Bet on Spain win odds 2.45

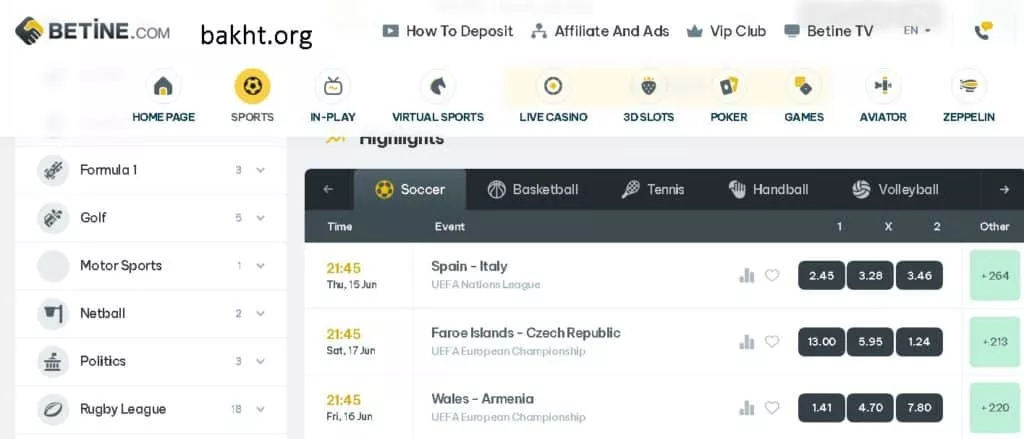821,275
